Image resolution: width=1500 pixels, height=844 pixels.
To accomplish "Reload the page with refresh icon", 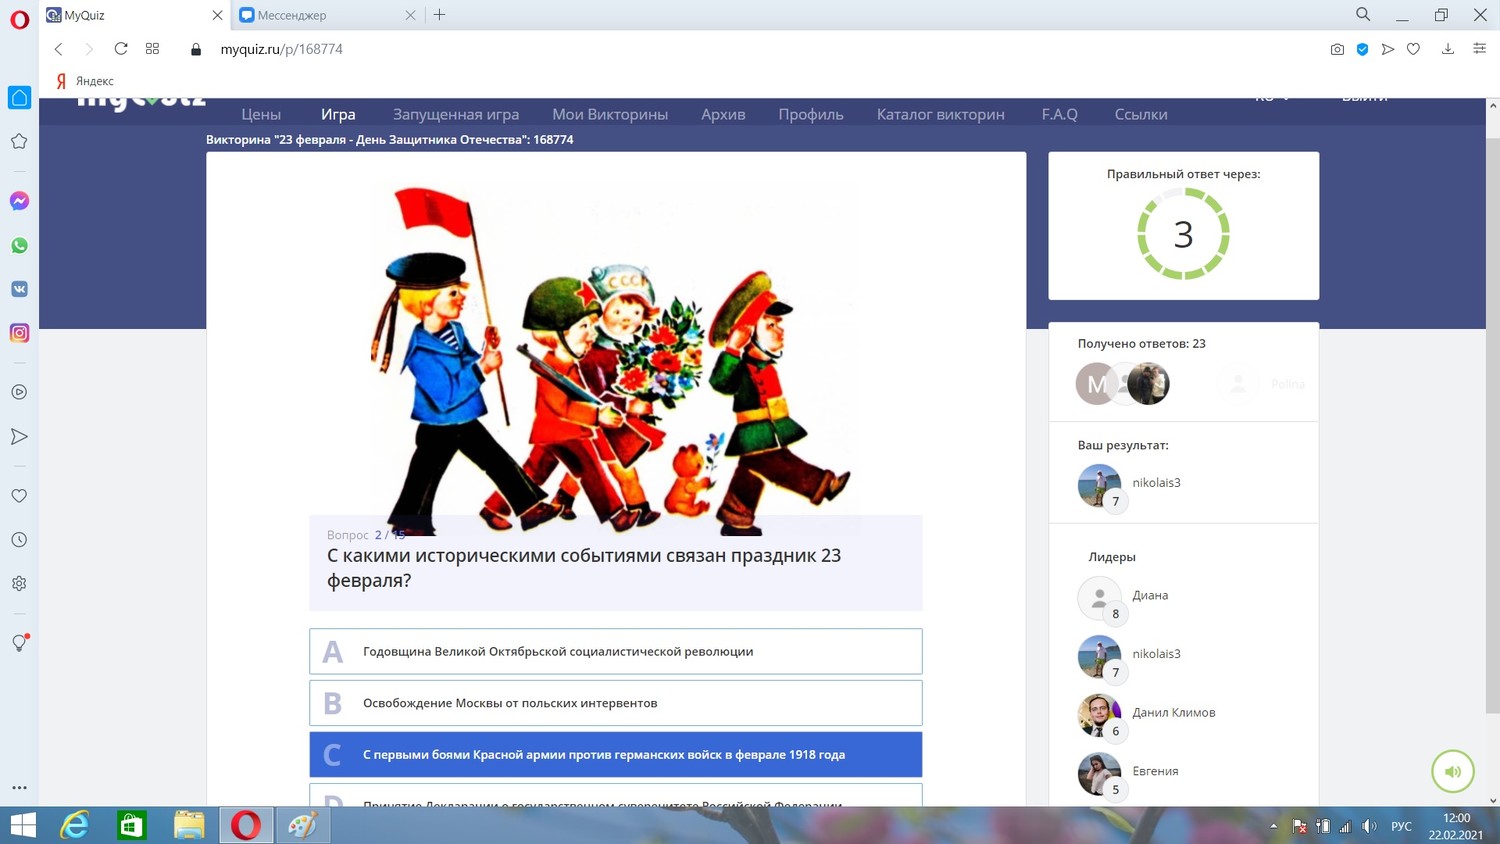I will (121, 49).
